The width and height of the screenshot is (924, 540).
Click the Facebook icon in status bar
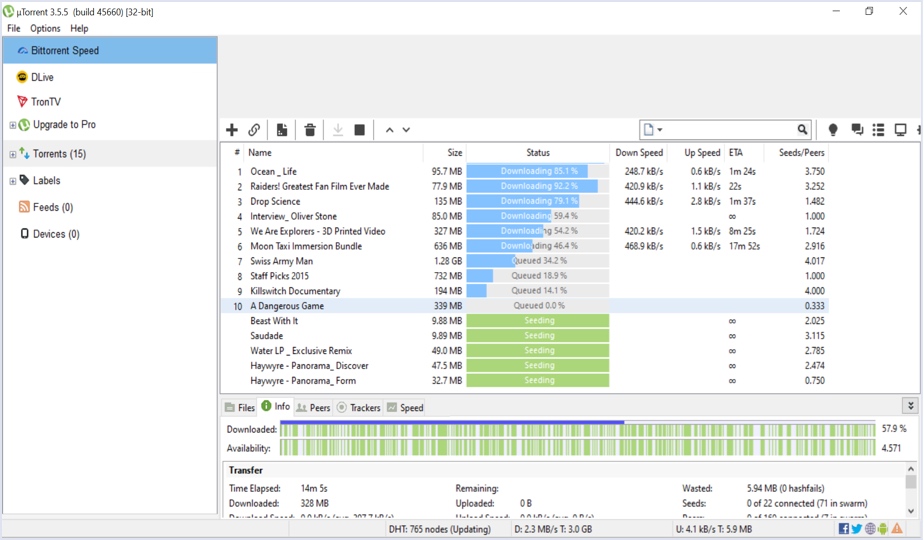(844, 529)
